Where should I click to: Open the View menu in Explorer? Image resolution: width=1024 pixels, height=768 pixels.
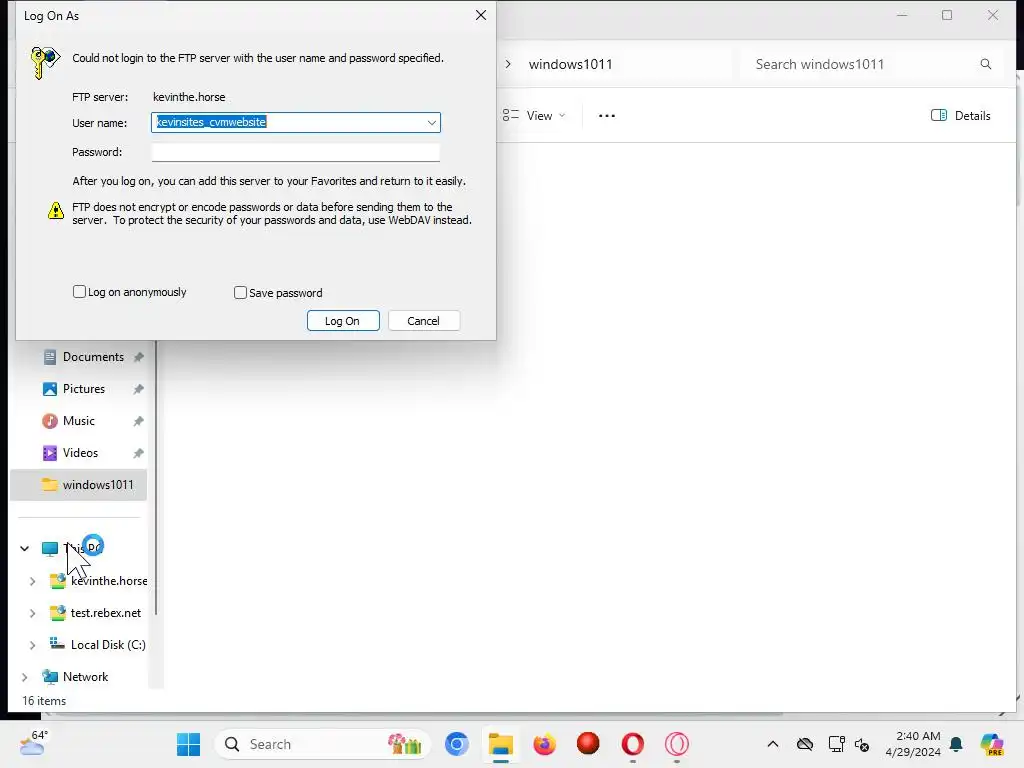535,116
